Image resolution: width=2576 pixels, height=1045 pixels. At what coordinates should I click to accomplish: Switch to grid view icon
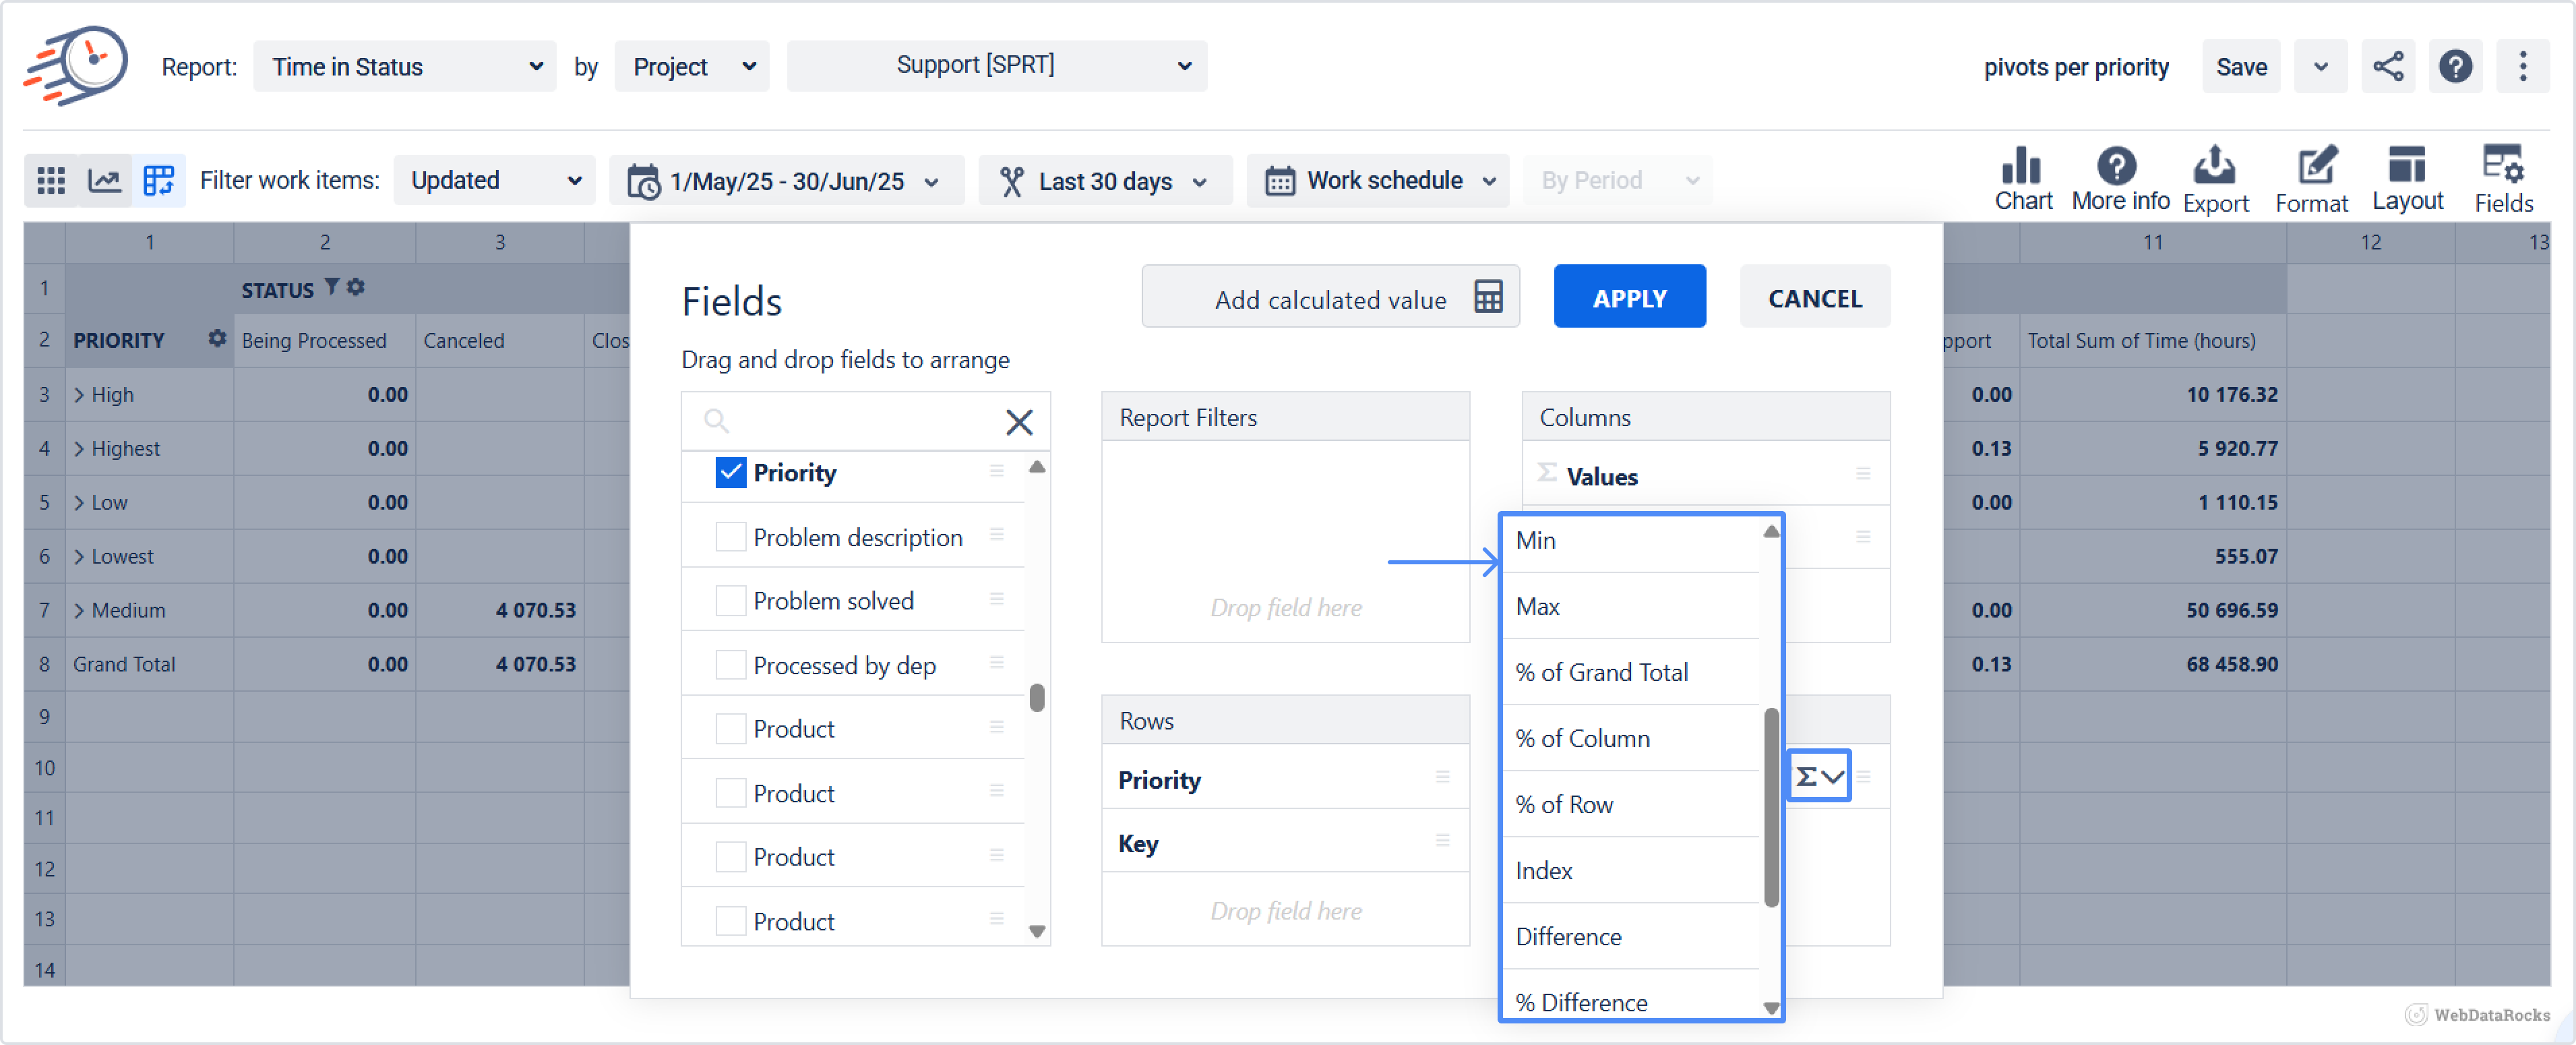pos(50,181)
